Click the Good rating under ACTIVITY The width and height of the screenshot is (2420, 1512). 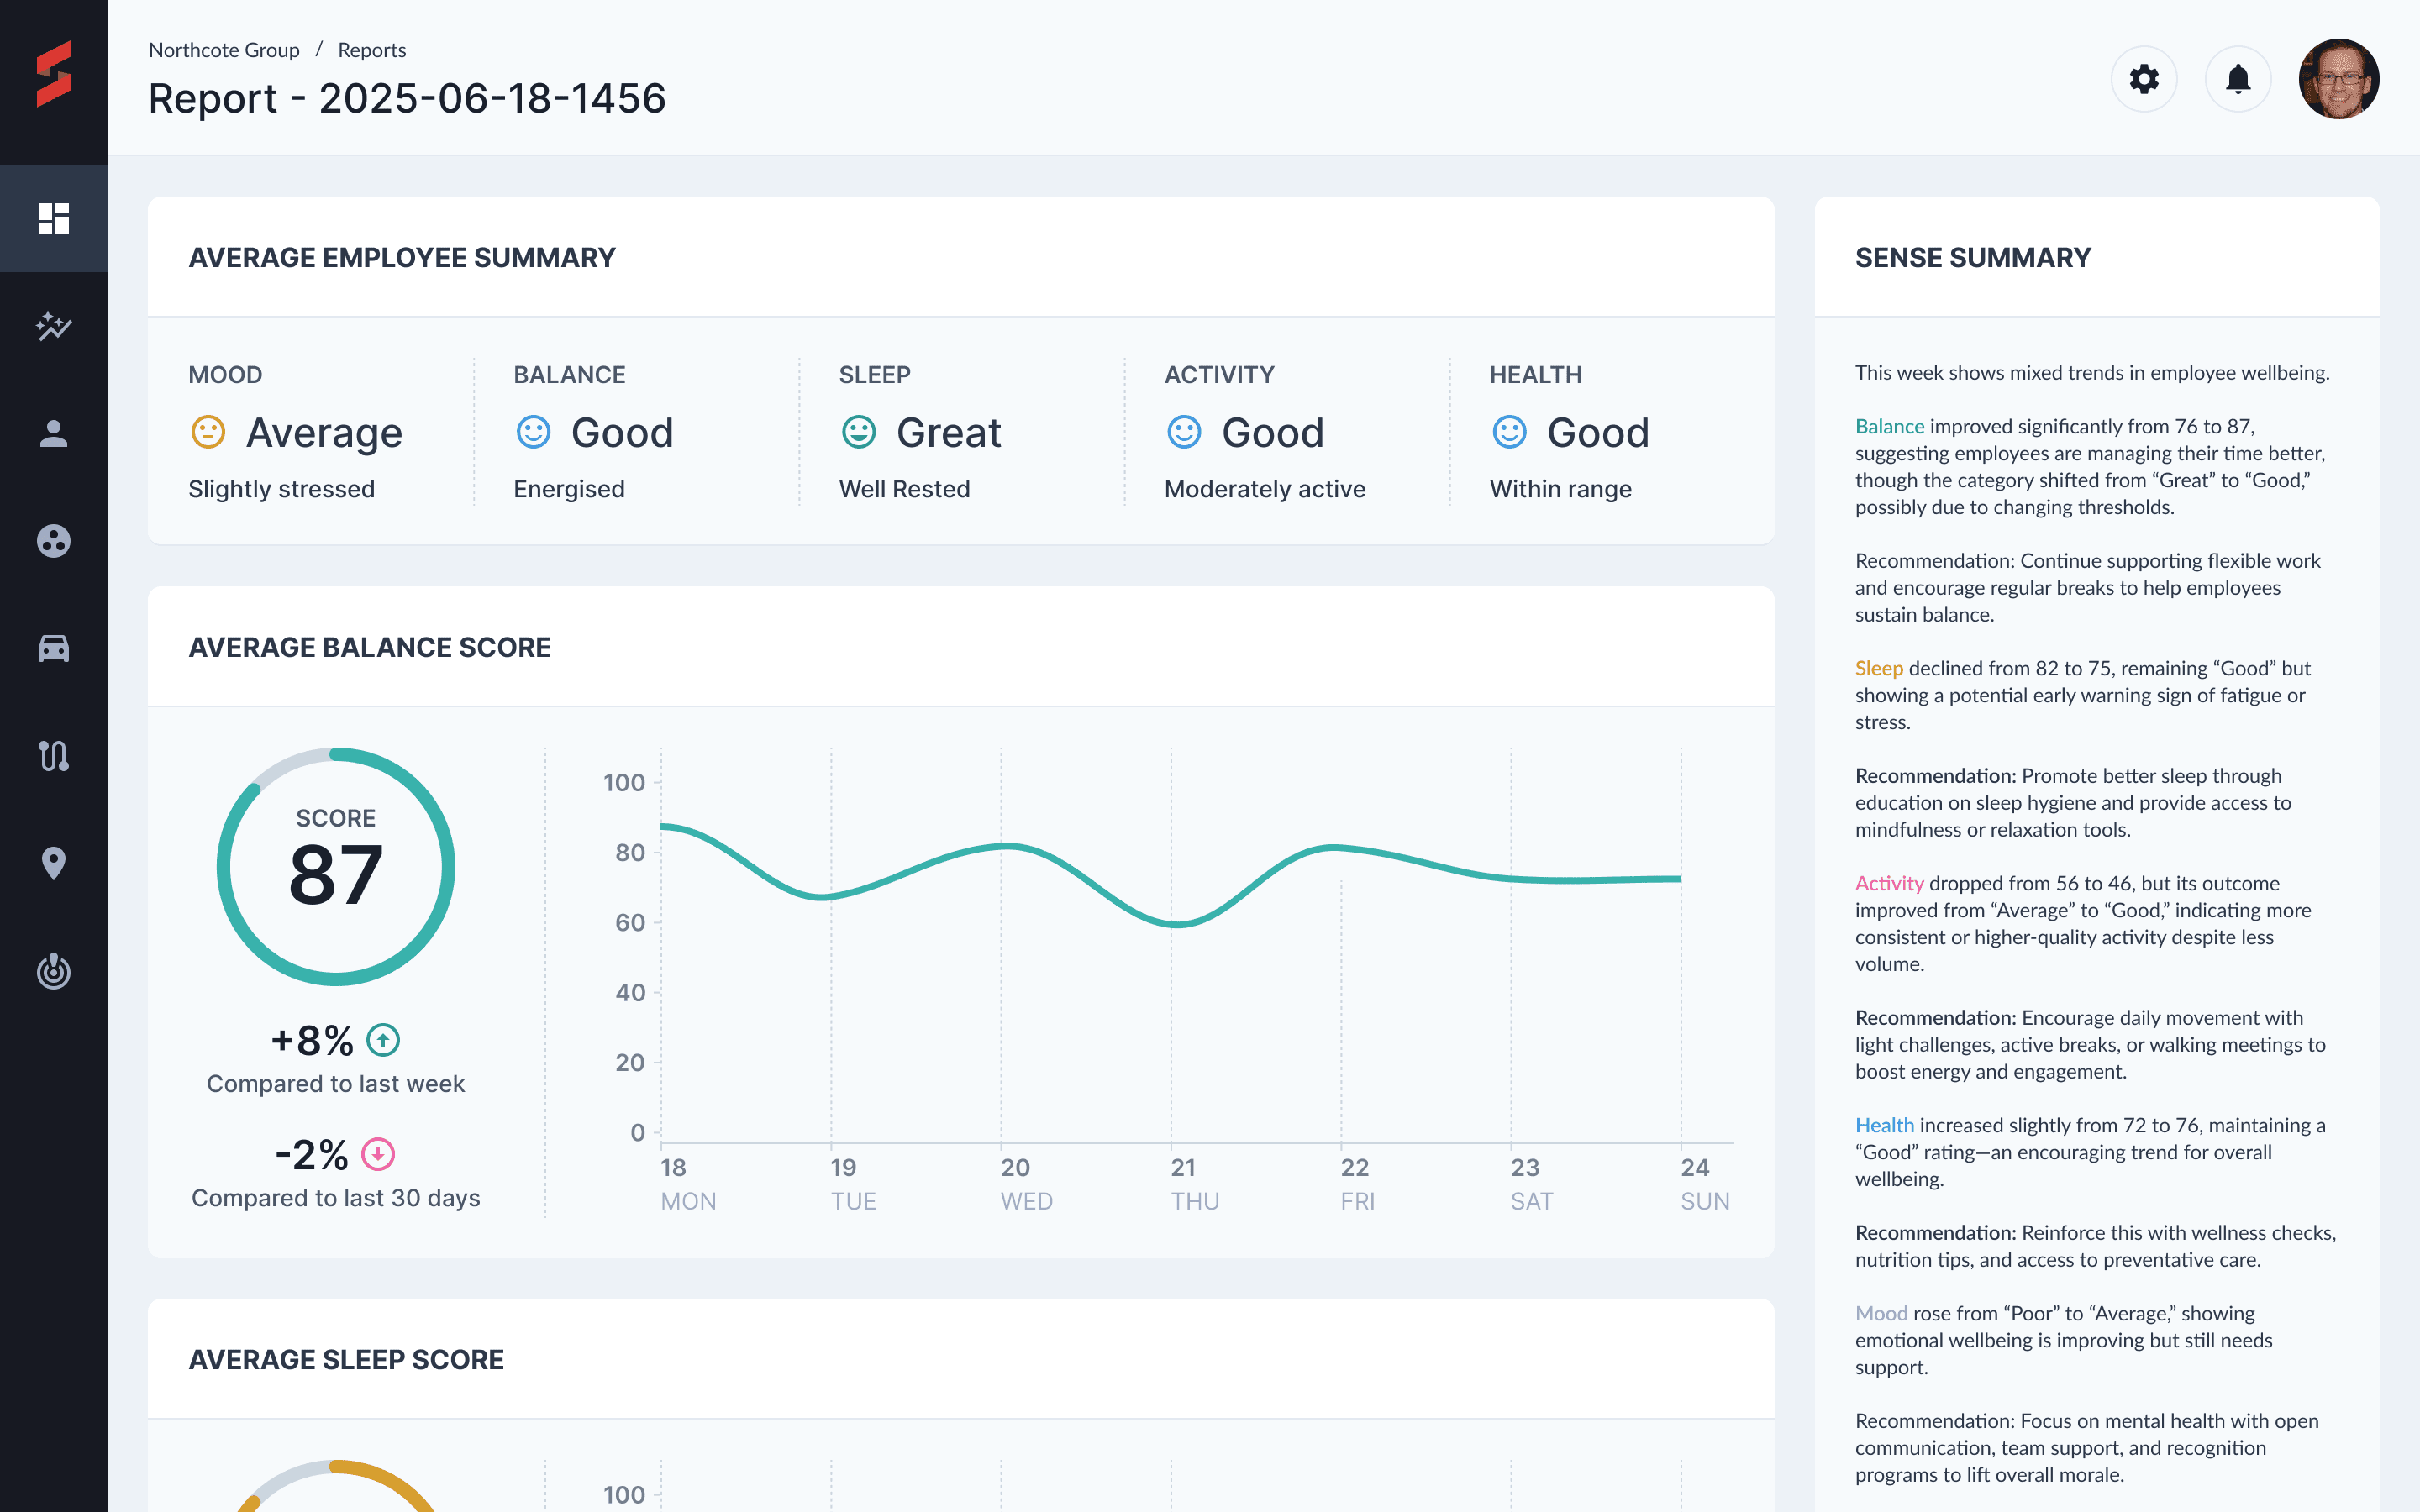click(x=1273, y=432)
